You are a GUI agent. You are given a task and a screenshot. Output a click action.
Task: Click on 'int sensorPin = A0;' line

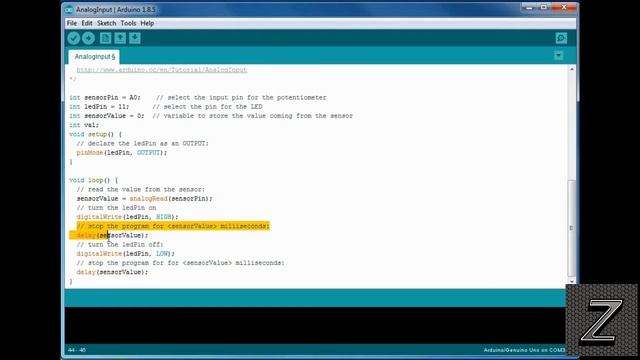tap(105, 98)
